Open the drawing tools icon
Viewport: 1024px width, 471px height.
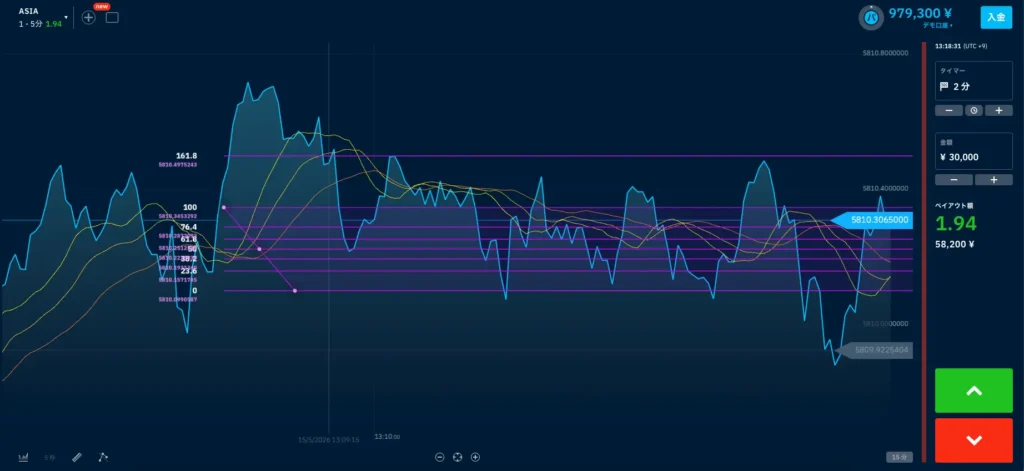pos(103,457)
